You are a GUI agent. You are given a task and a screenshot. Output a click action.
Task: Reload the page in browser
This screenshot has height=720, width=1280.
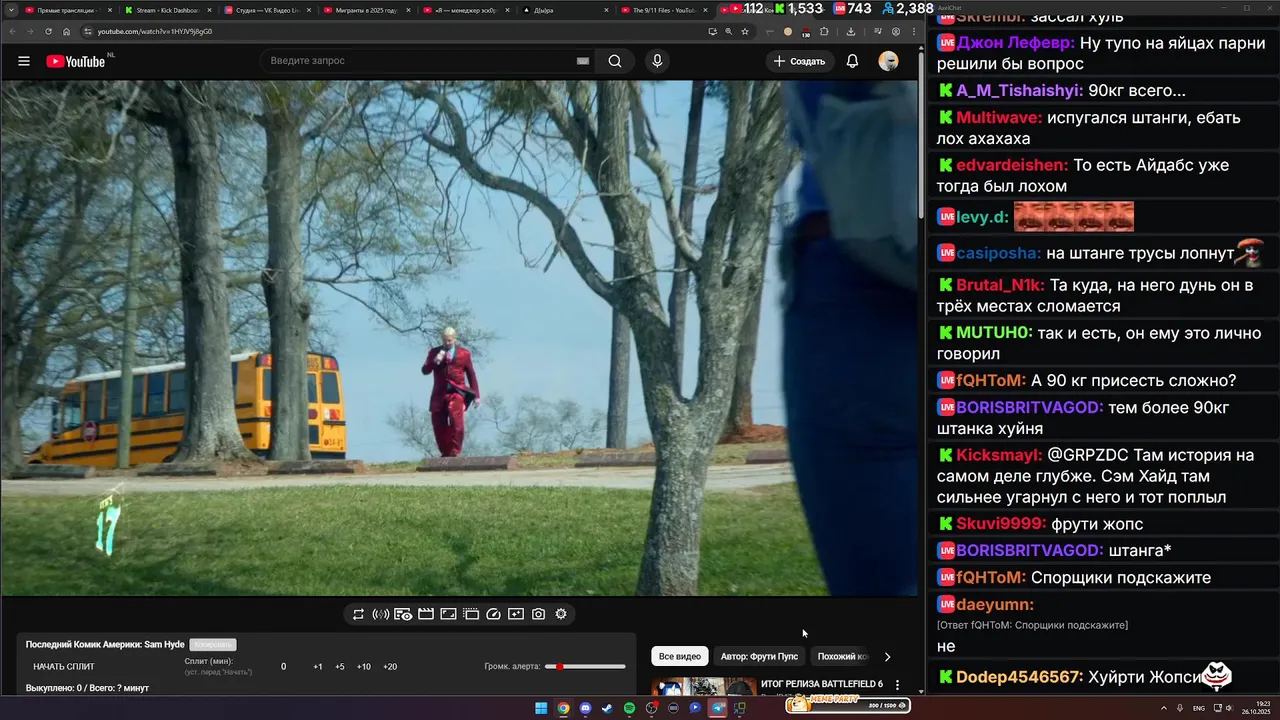(x=48, y=31)
